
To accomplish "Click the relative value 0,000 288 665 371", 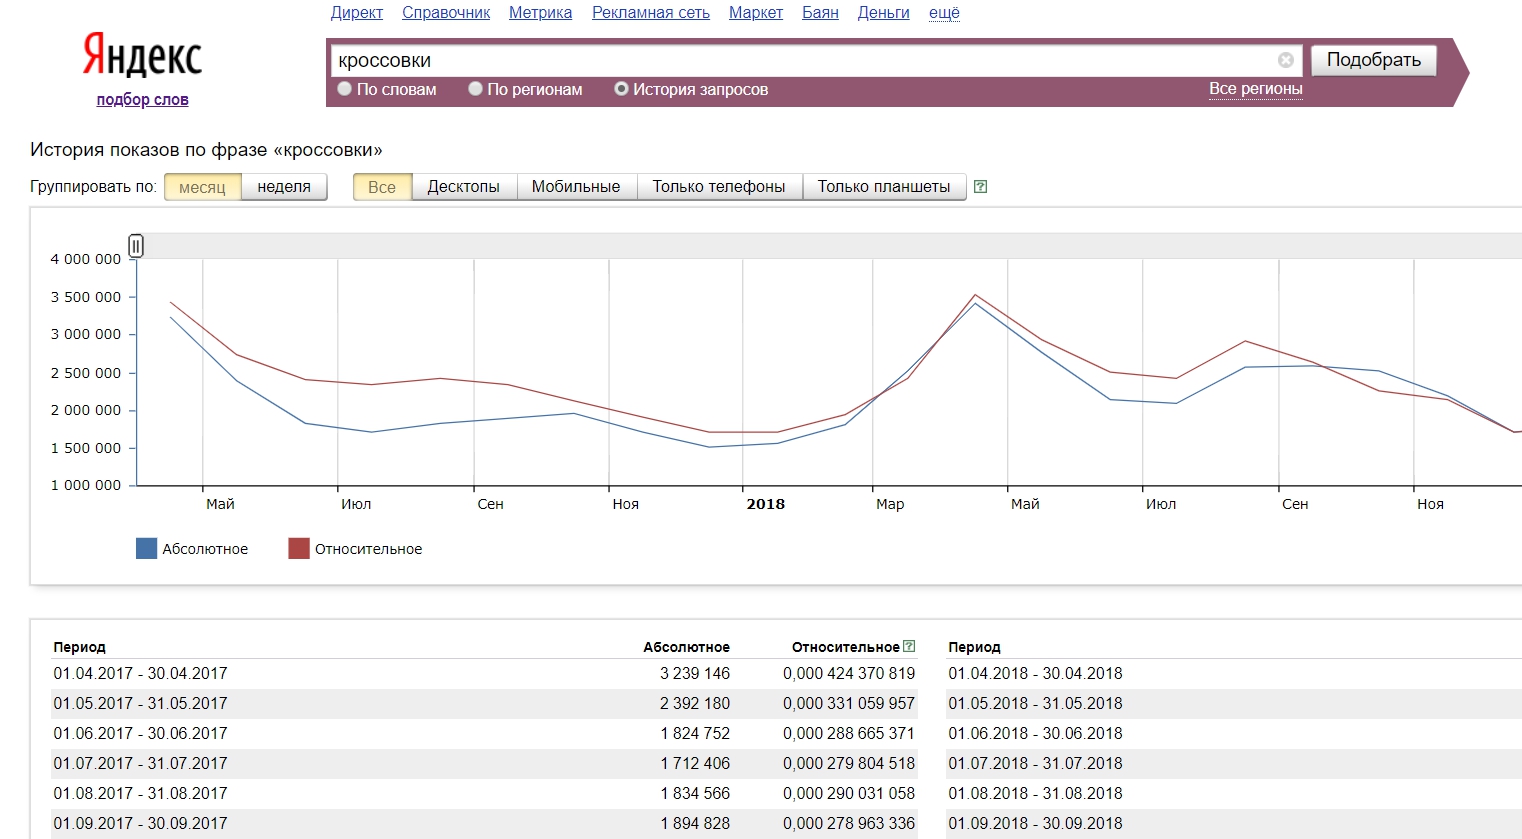I will pos(849,733).
